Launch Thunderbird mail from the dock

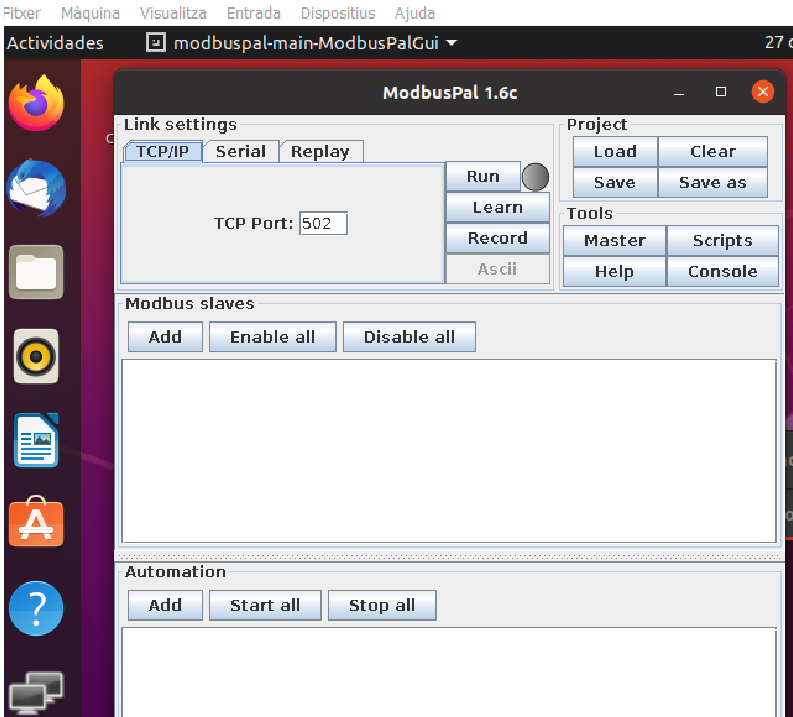(x=36, y=188)
